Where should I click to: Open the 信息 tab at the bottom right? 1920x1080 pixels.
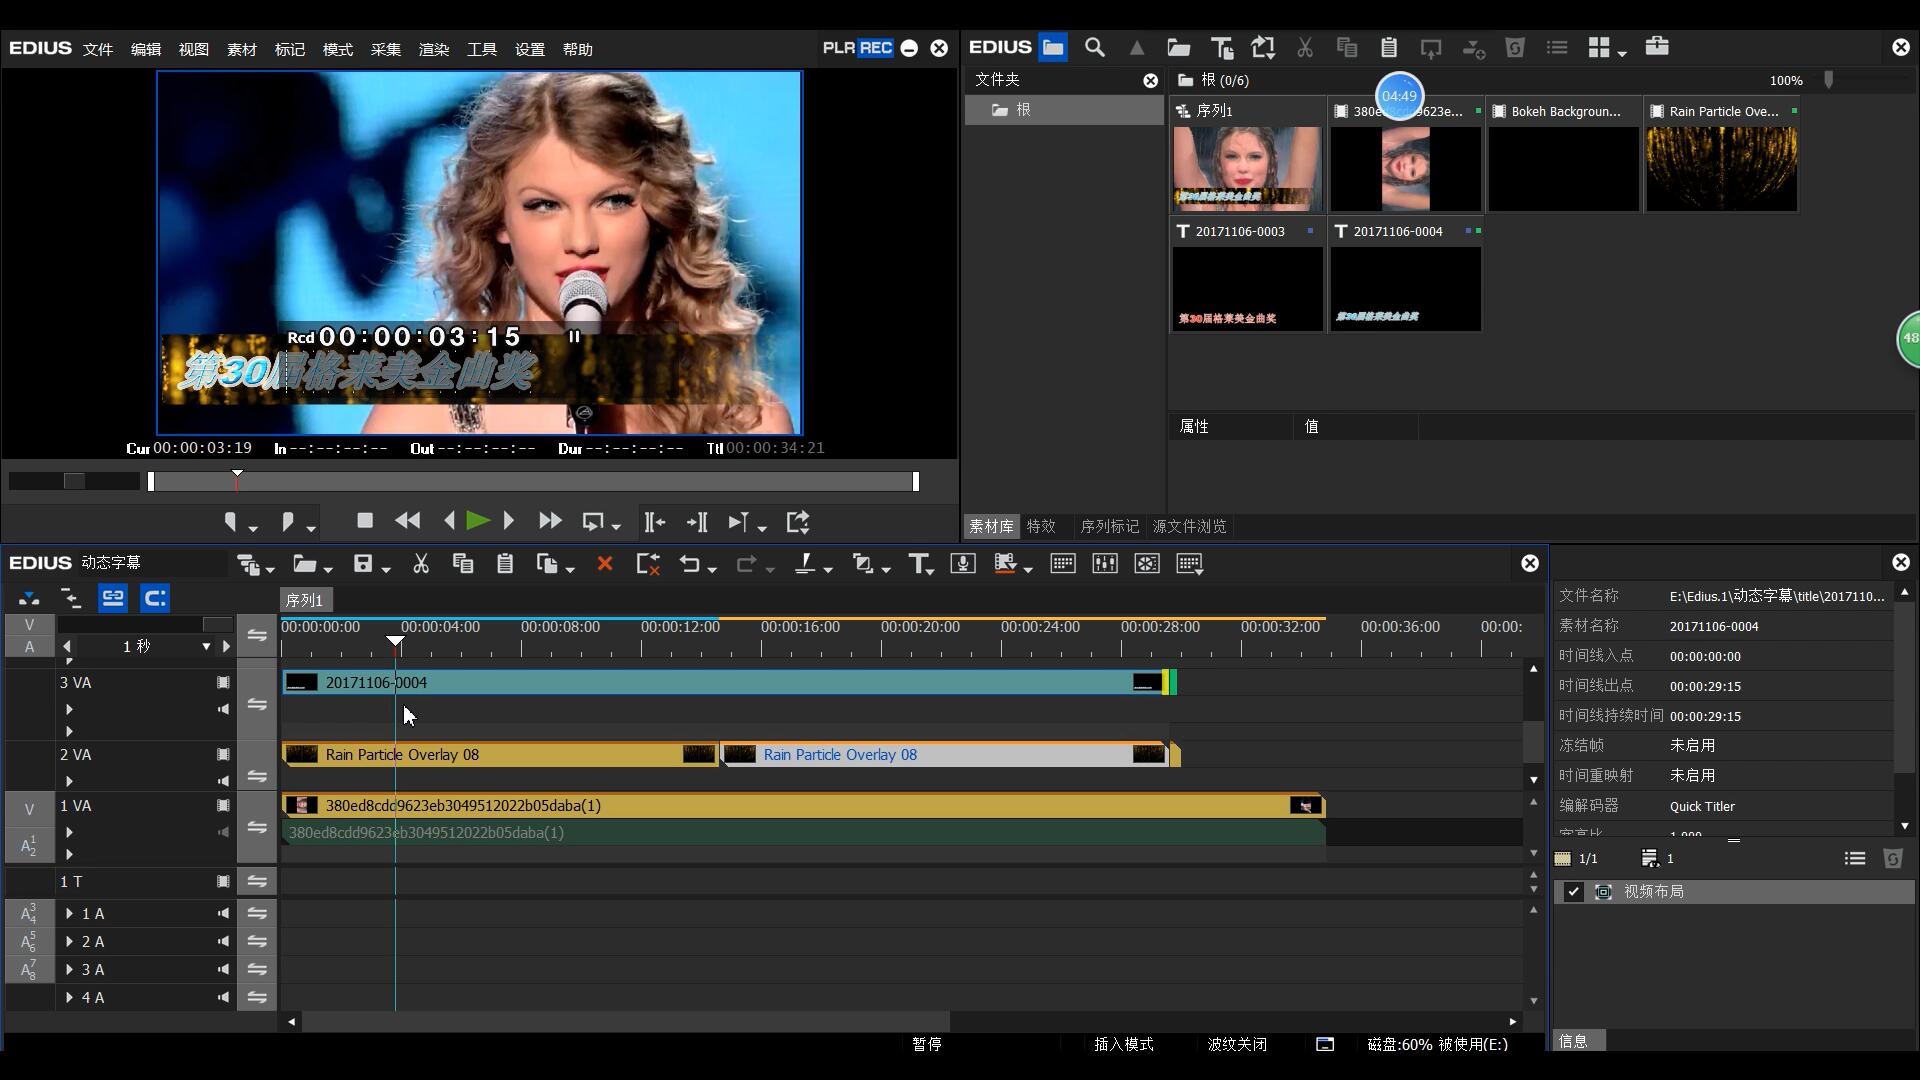[1578, 1041]
